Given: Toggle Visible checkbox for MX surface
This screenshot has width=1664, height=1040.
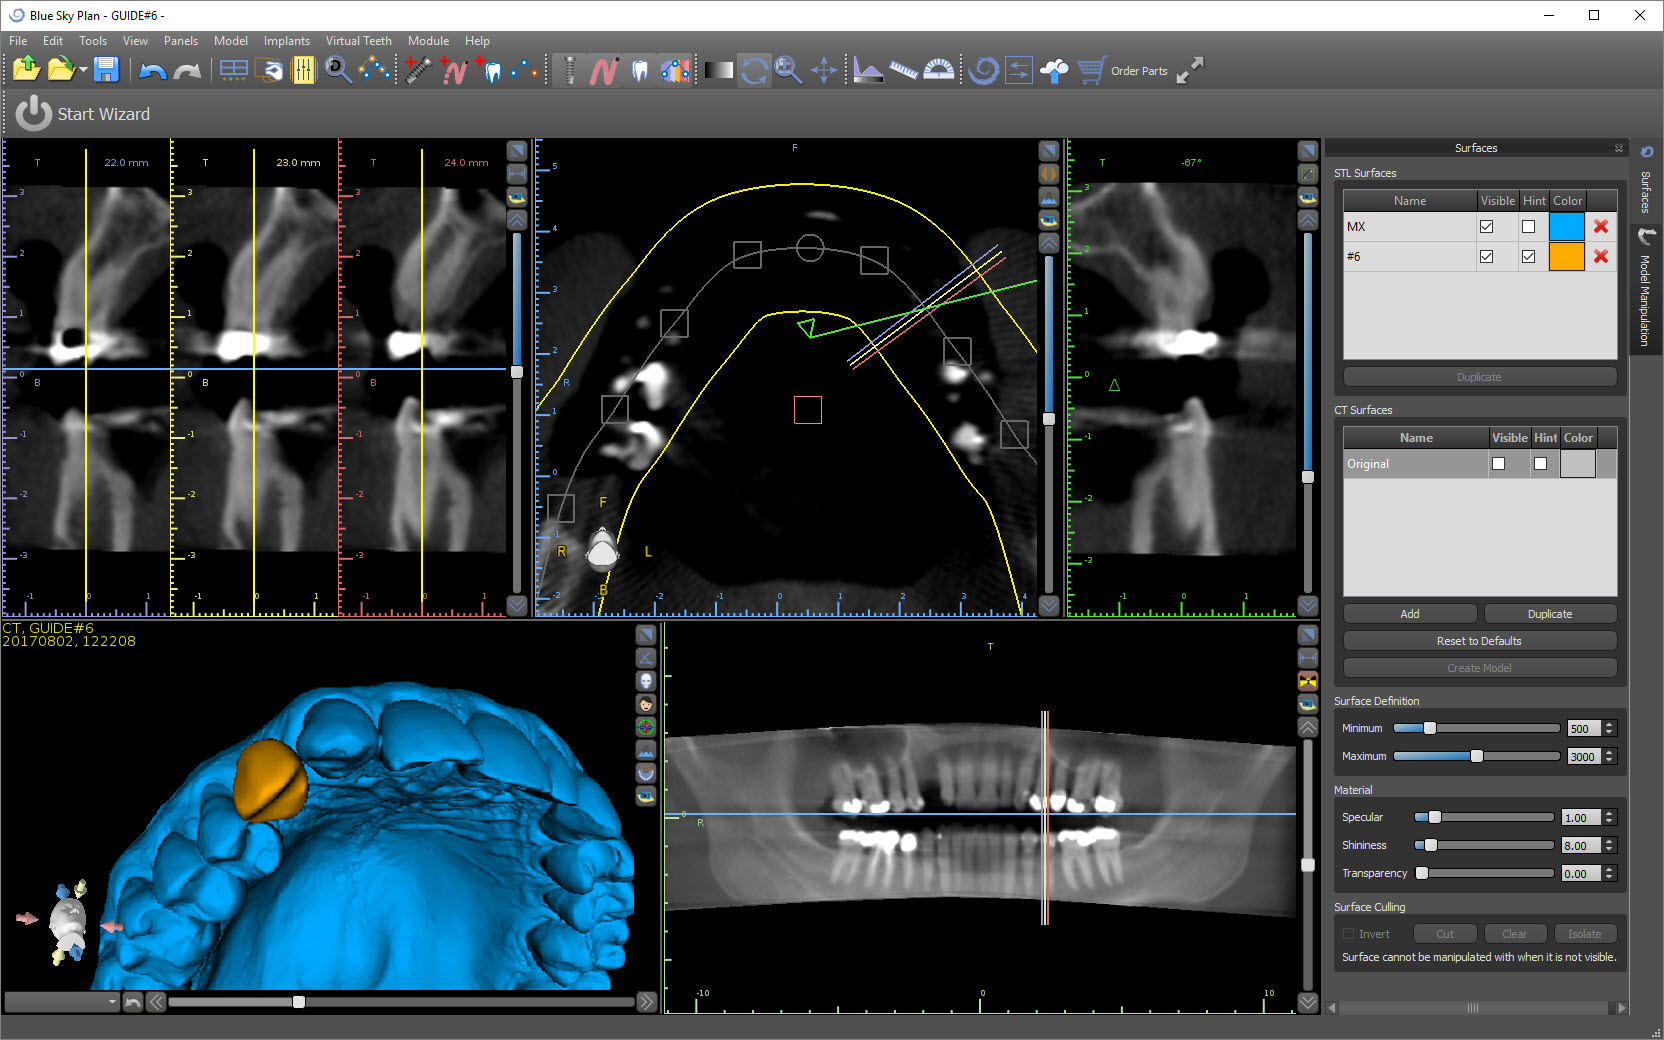Looking at the screenshot, I should [x=1487, y=227].
